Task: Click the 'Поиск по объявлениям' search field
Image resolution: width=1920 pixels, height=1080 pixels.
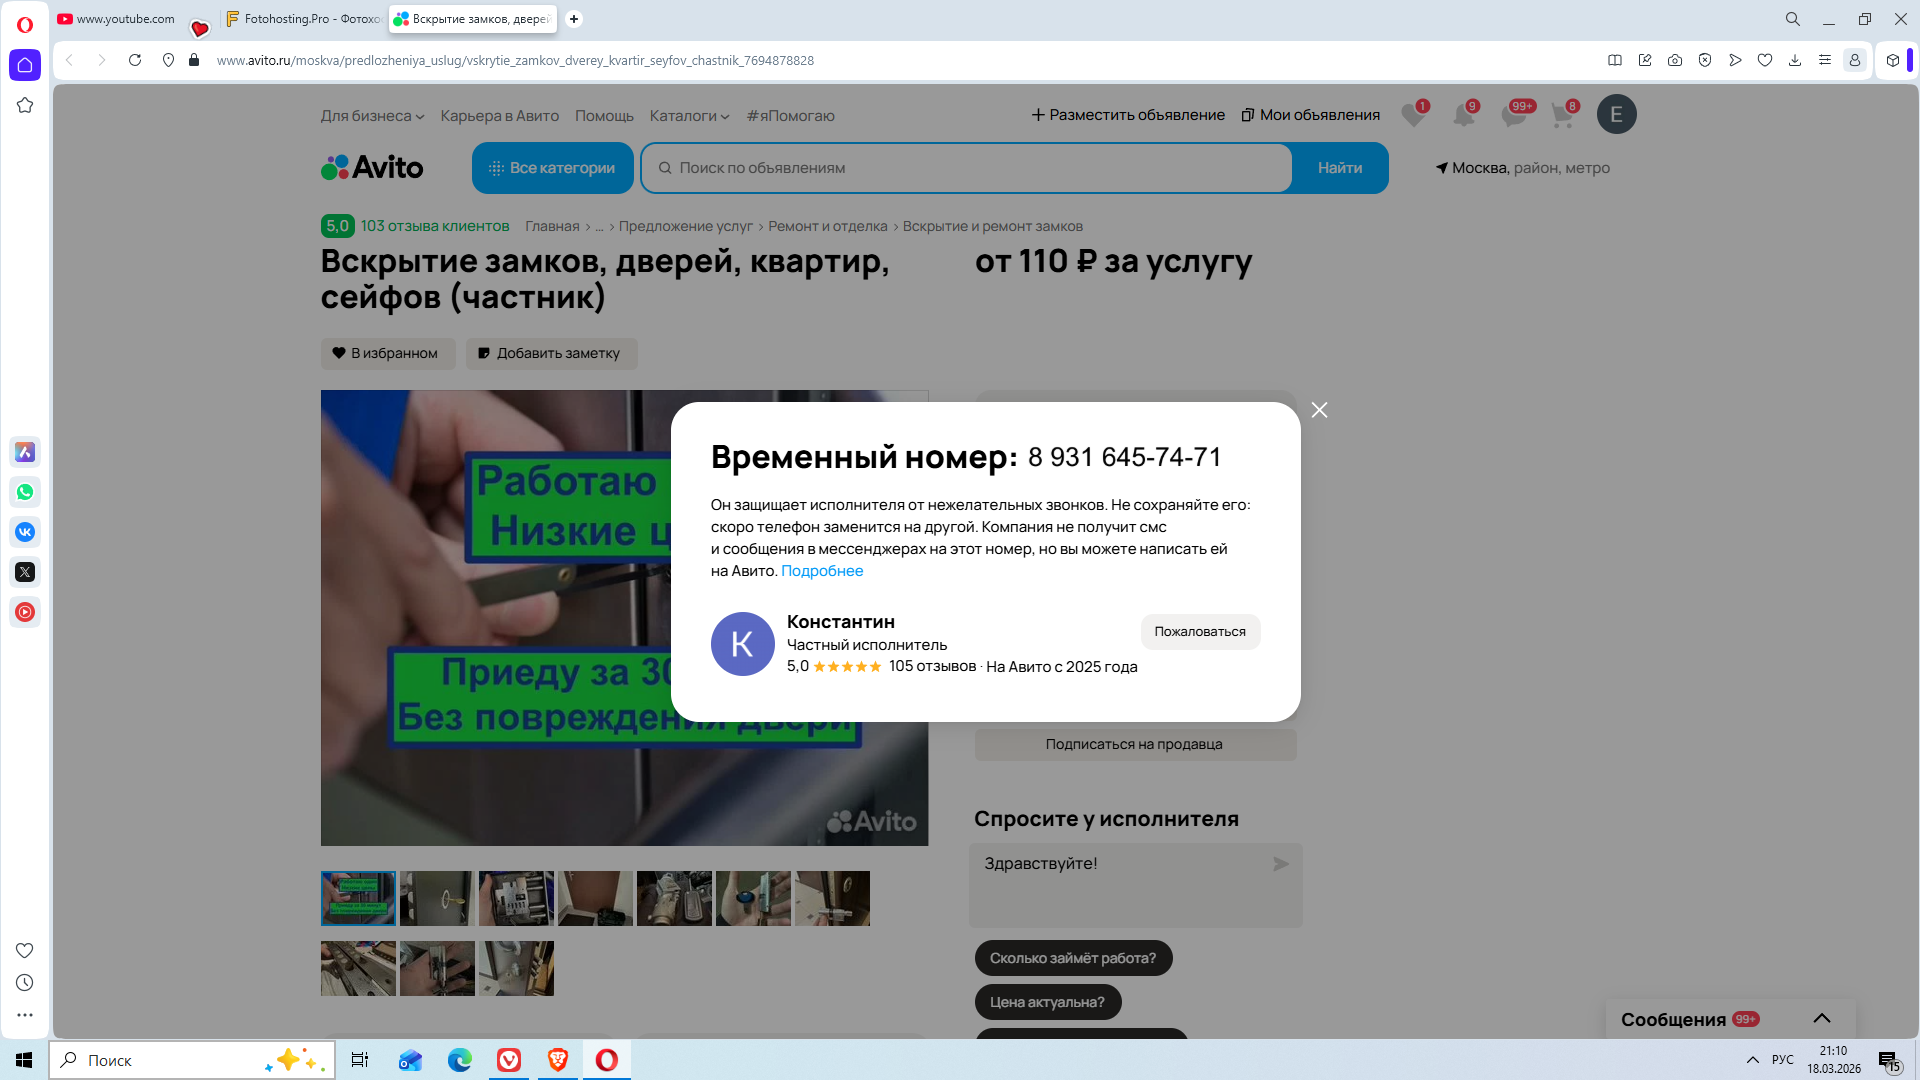Action: coord(965,168)
